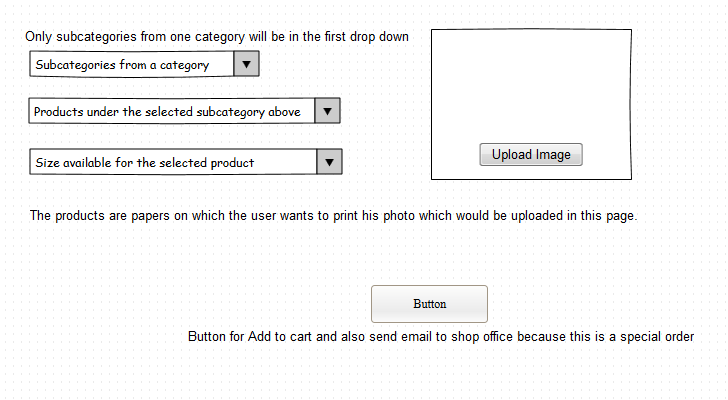Click the Products dropdown arrow button
728x400 pixels.
pyautogui.click(x=328, y=111)
